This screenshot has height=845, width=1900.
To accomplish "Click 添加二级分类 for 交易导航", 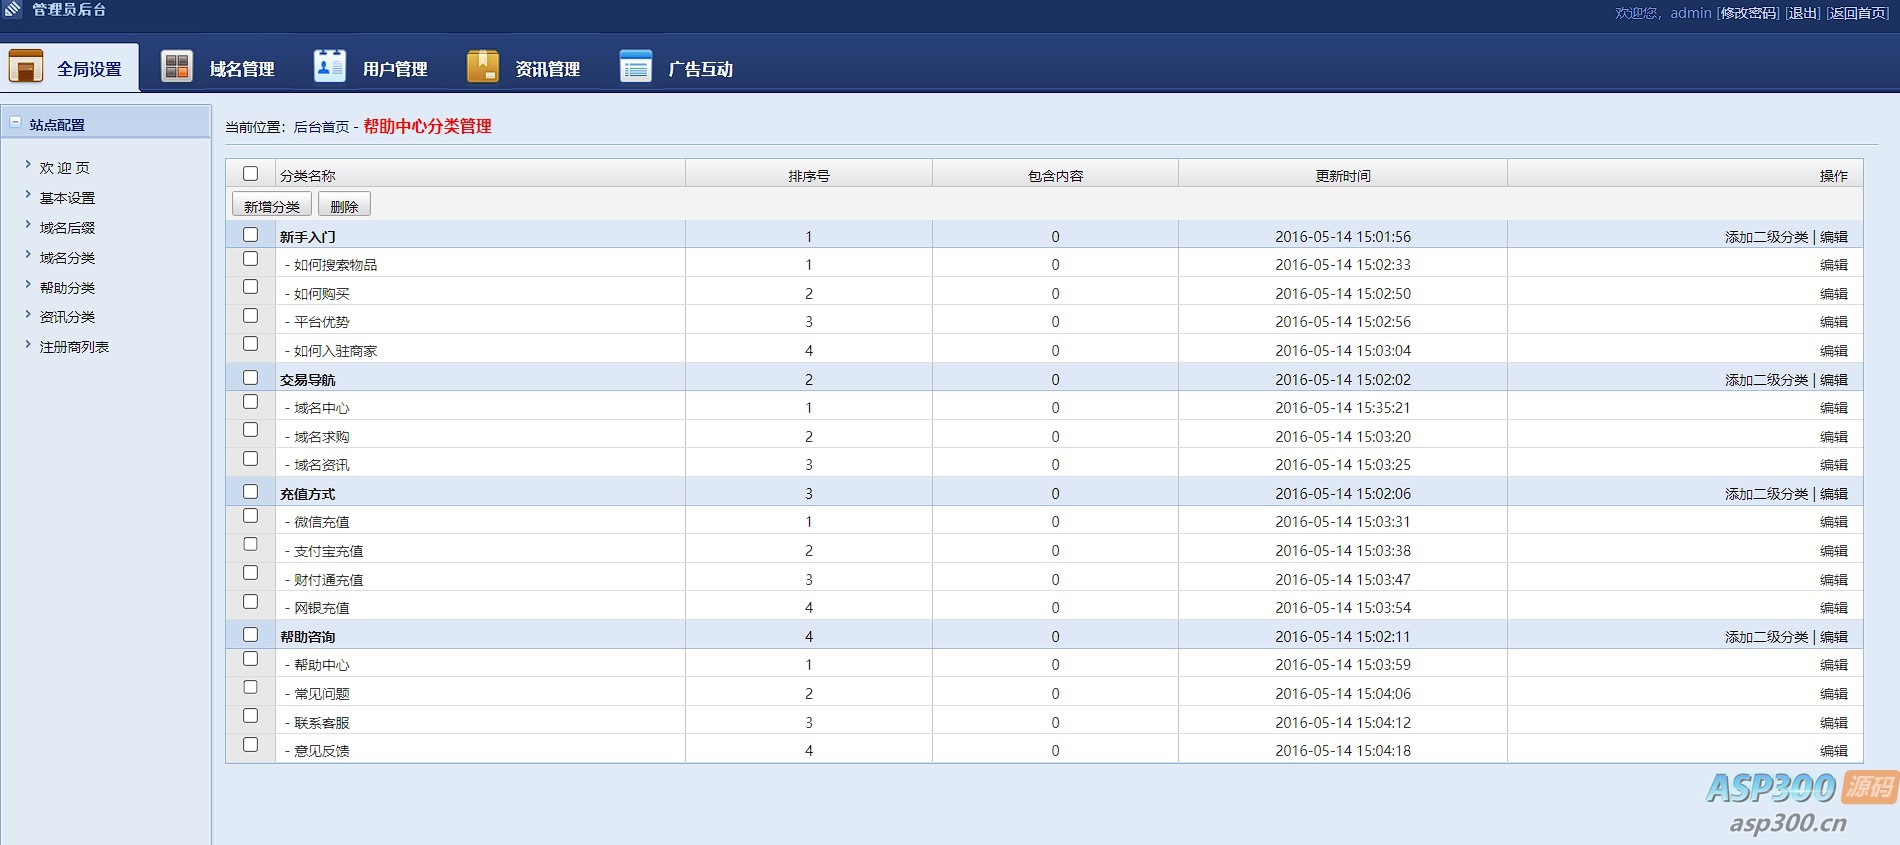I will pyautogui.click(x=1766, y=380).
